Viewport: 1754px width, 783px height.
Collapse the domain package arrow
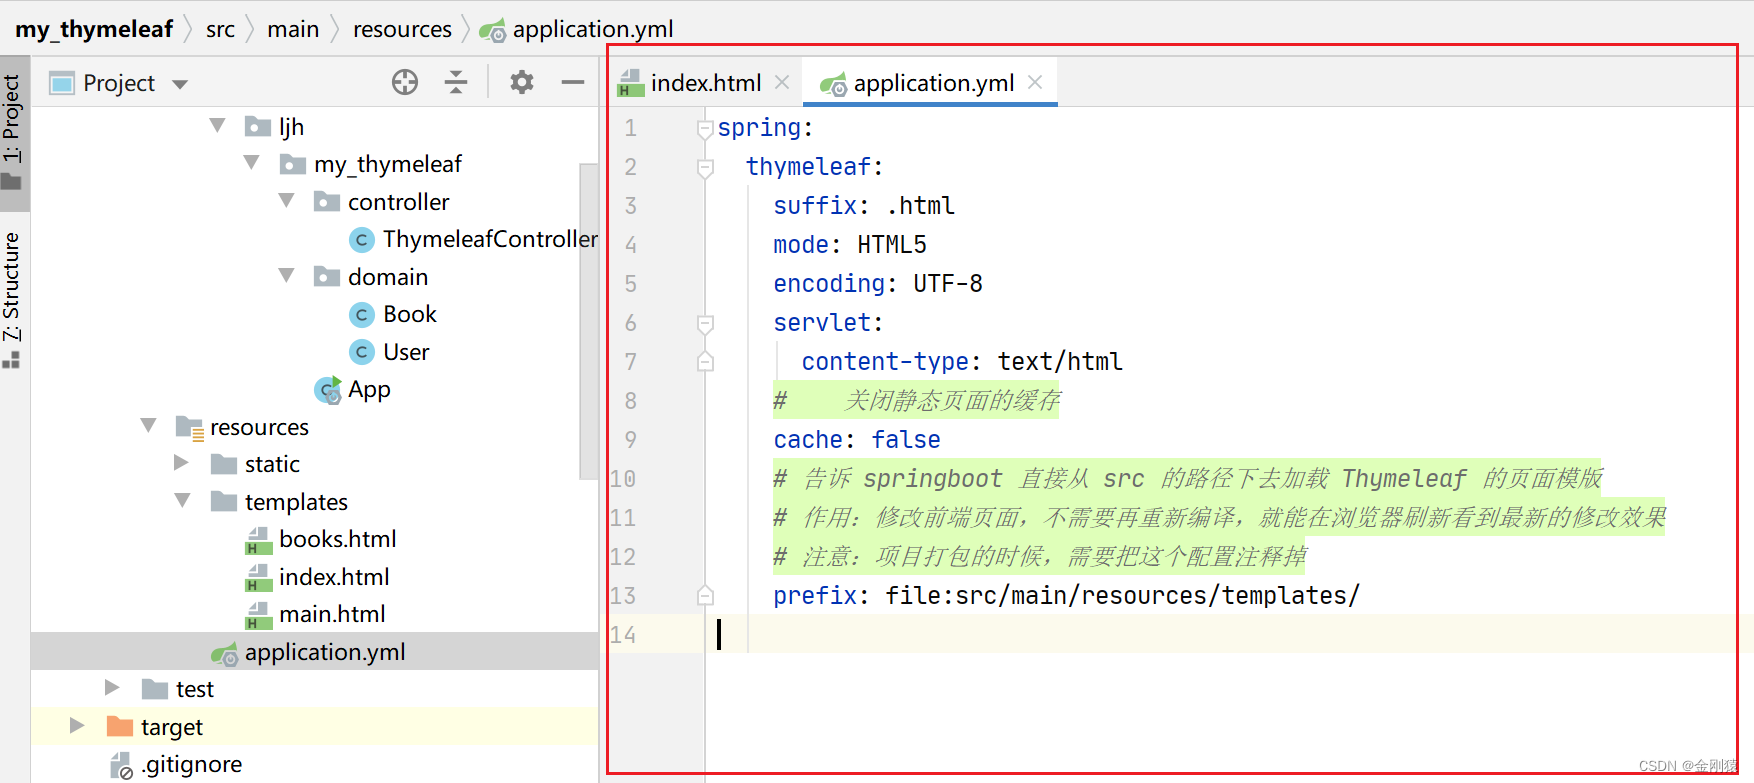[287, 275]
